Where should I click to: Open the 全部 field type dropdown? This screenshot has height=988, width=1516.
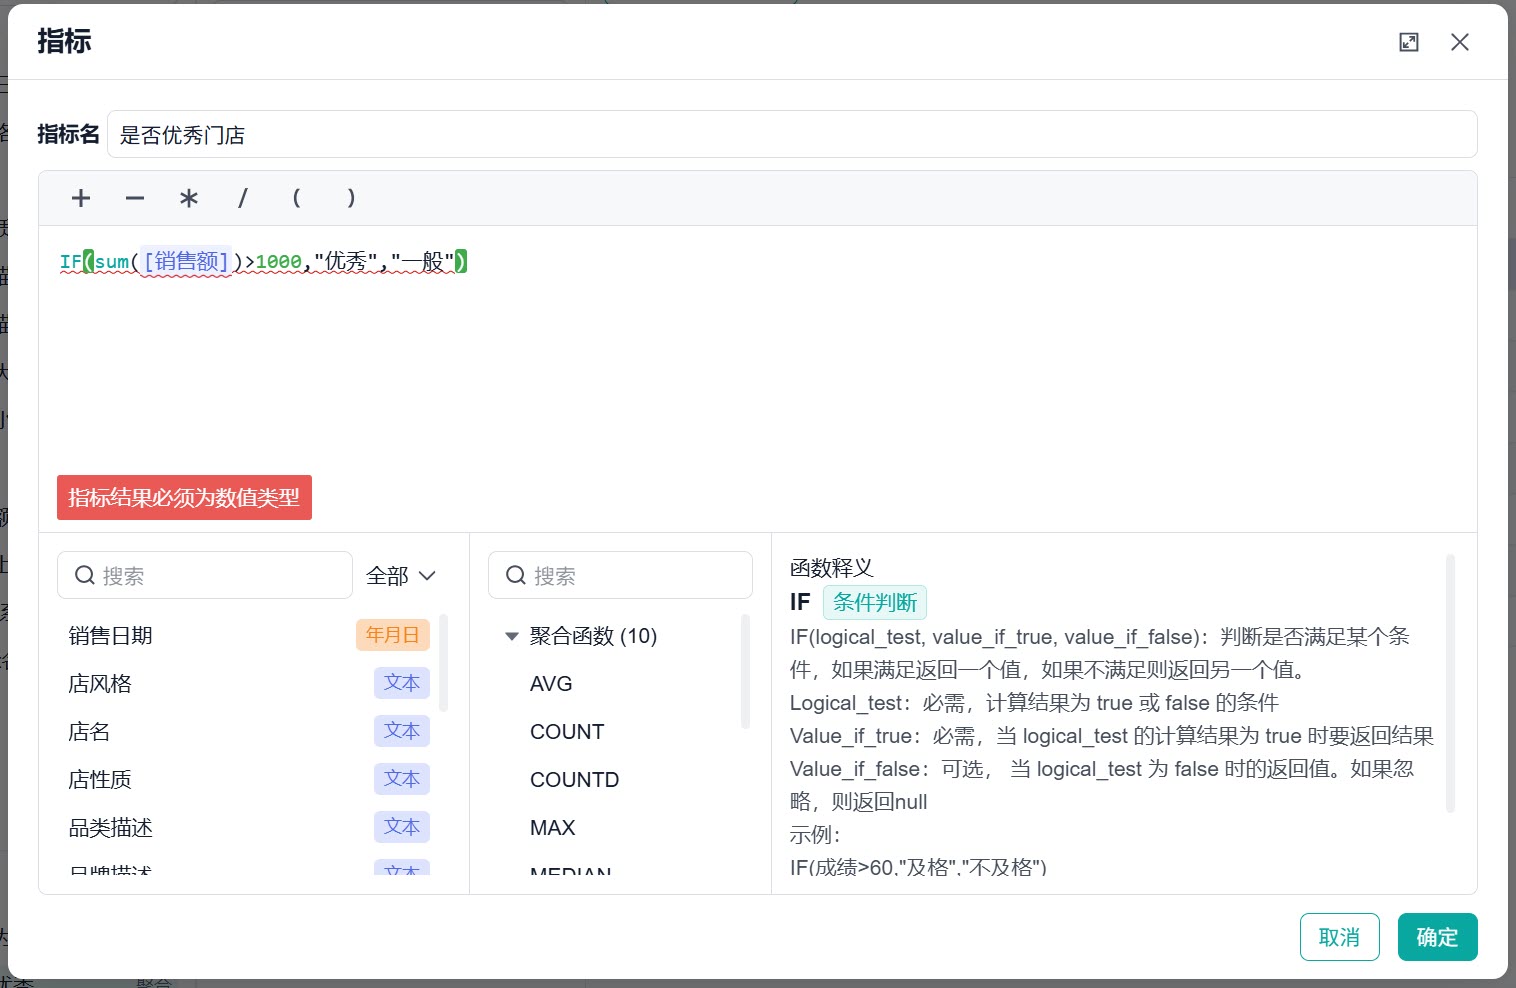click(401, 576)
